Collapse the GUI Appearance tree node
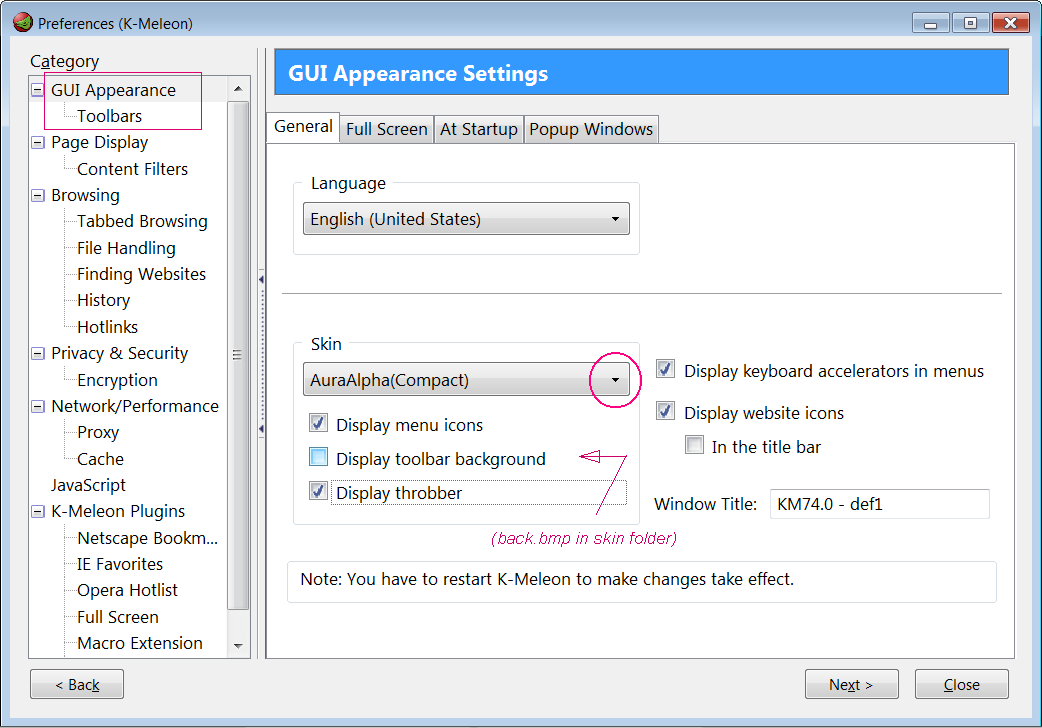Viewport: 1042px width, 728px height. (38, 90)
